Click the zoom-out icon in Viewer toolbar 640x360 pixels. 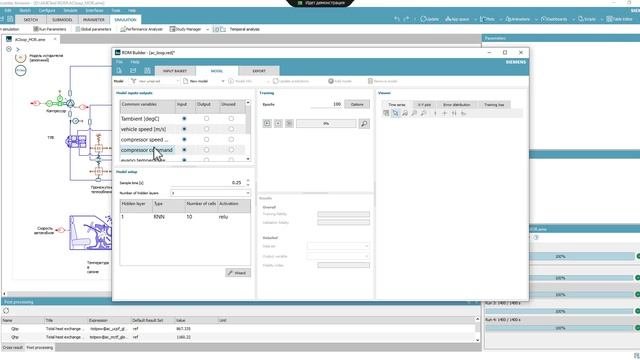pos(423,113)
